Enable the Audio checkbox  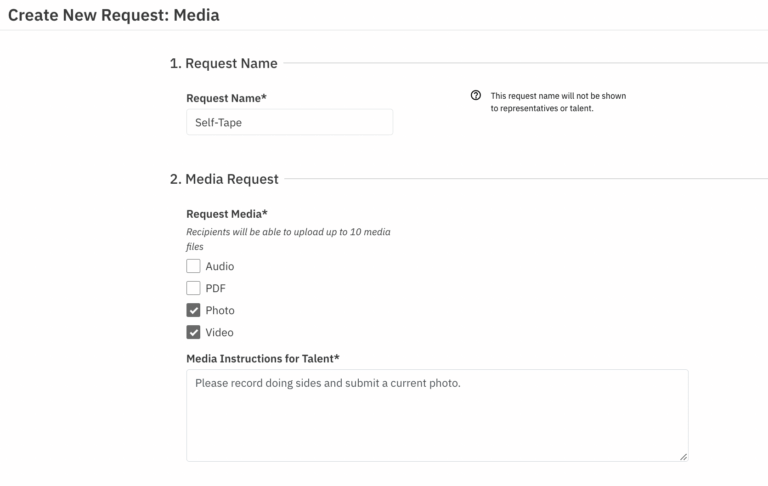(193, 266)
